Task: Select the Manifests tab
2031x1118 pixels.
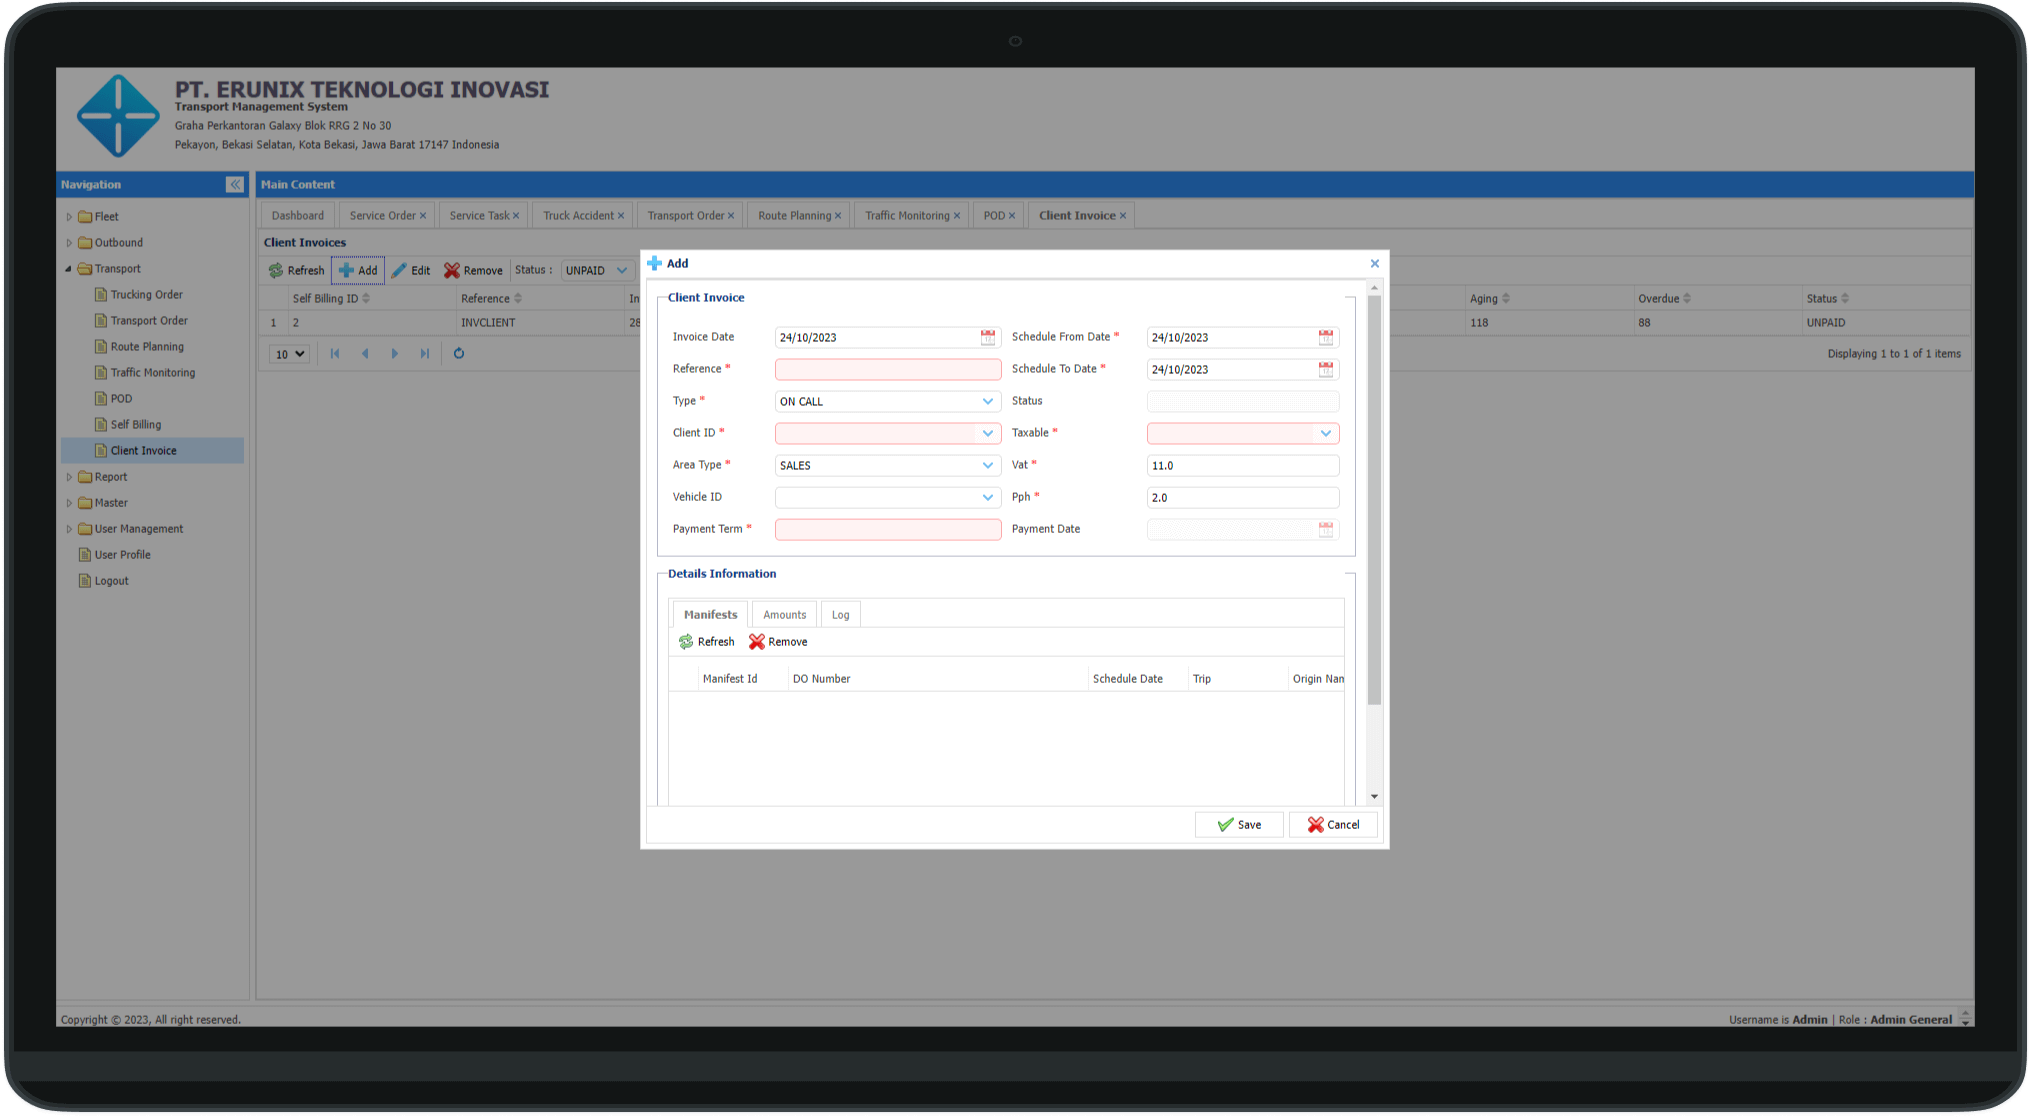Action: pyautogui.click(x=711, y=615)
